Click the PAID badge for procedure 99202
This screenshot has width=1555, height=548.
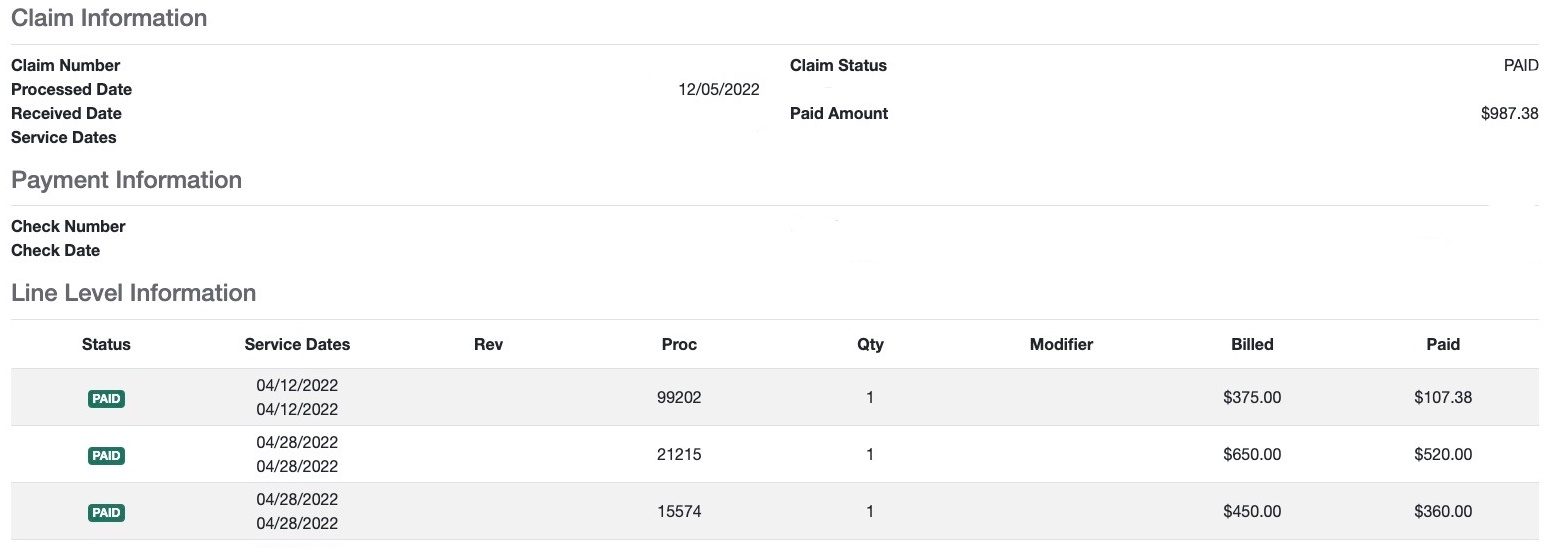(x=106, y=398)
